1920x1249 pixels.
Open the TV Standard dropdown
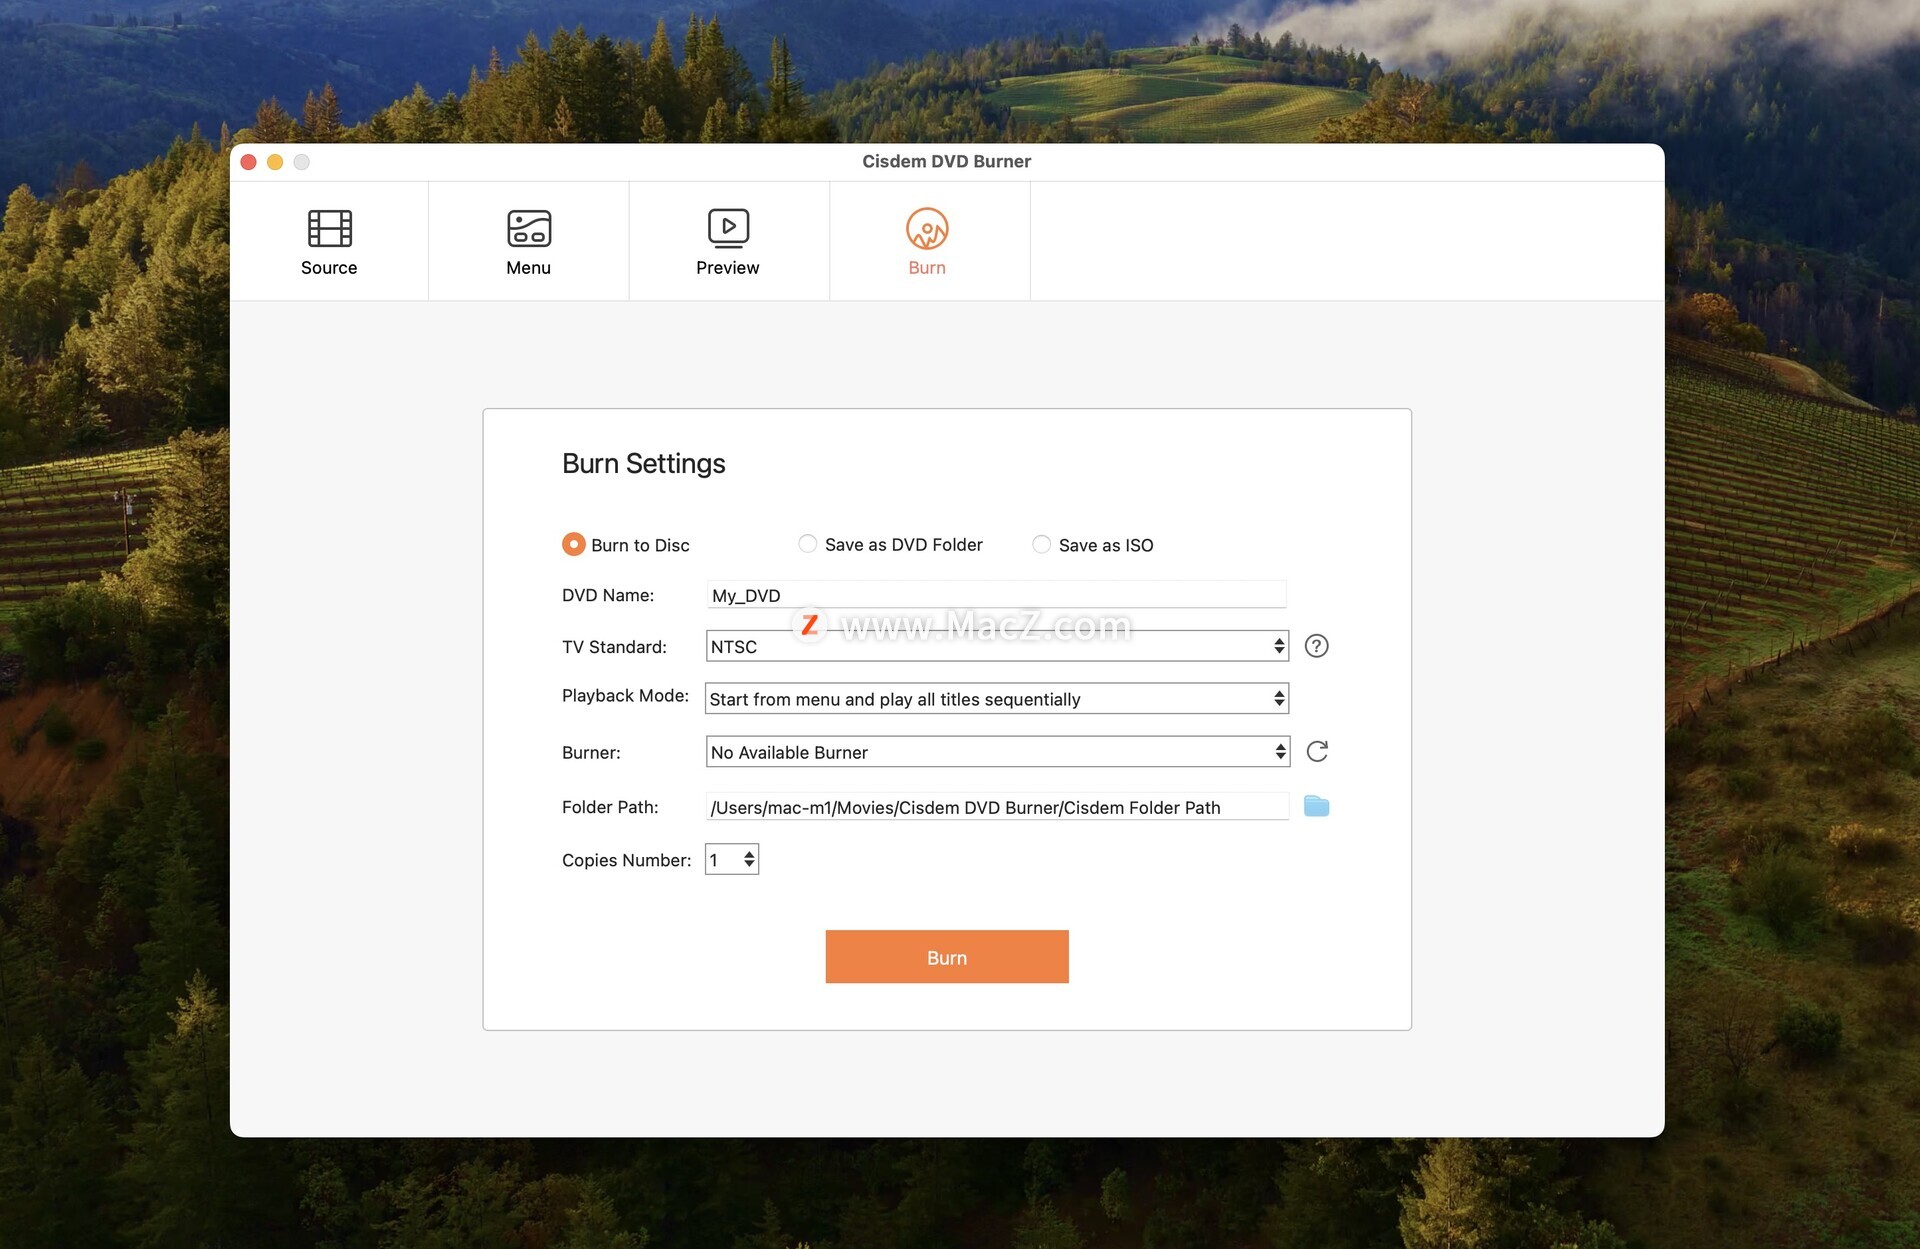(x=997, y=646)
